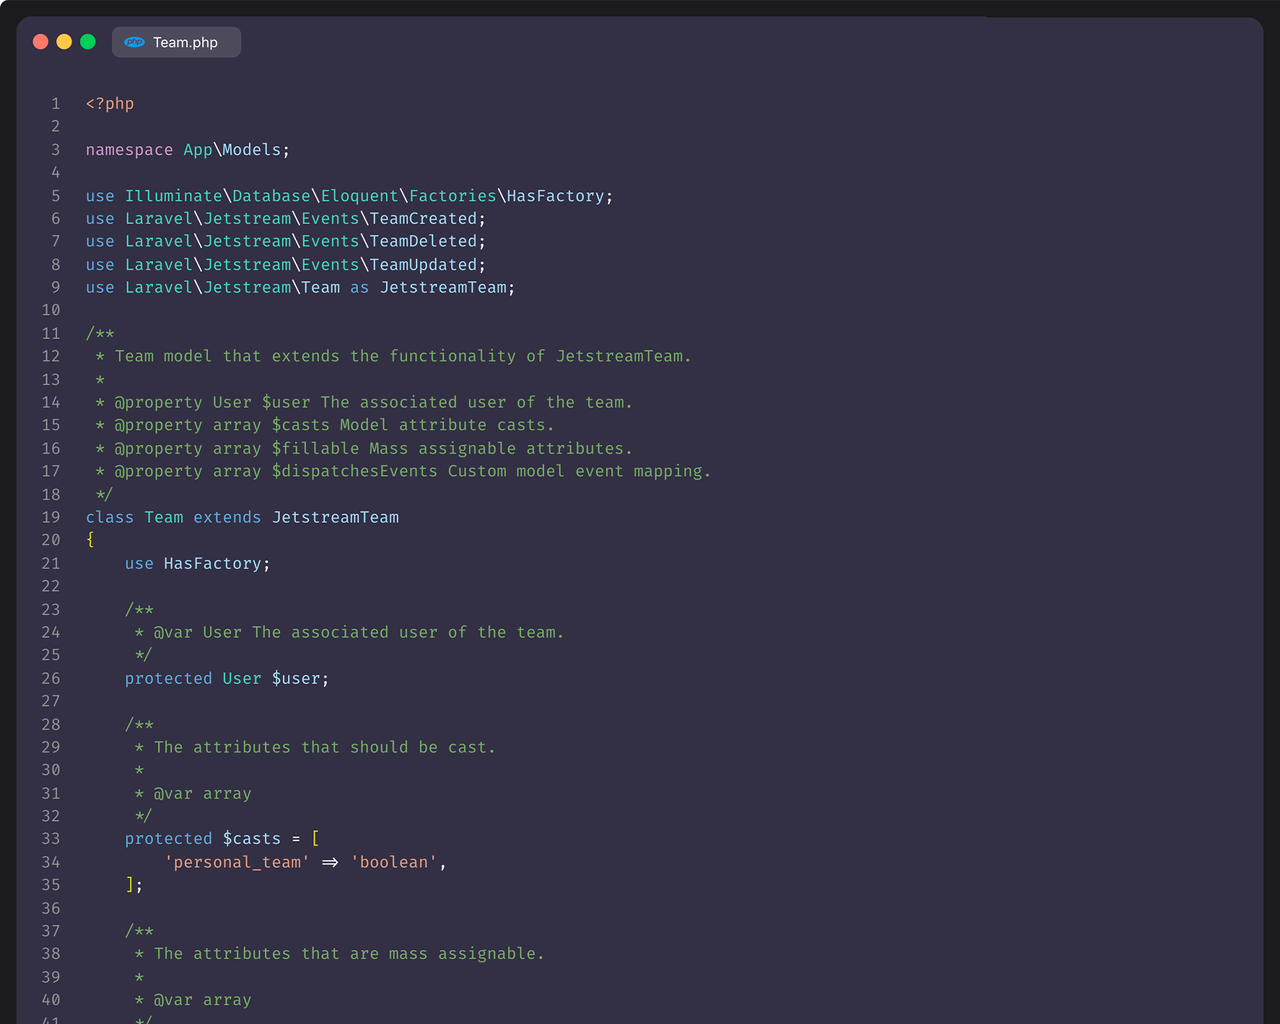Click the namespace App\Models statement

point(187,149)
